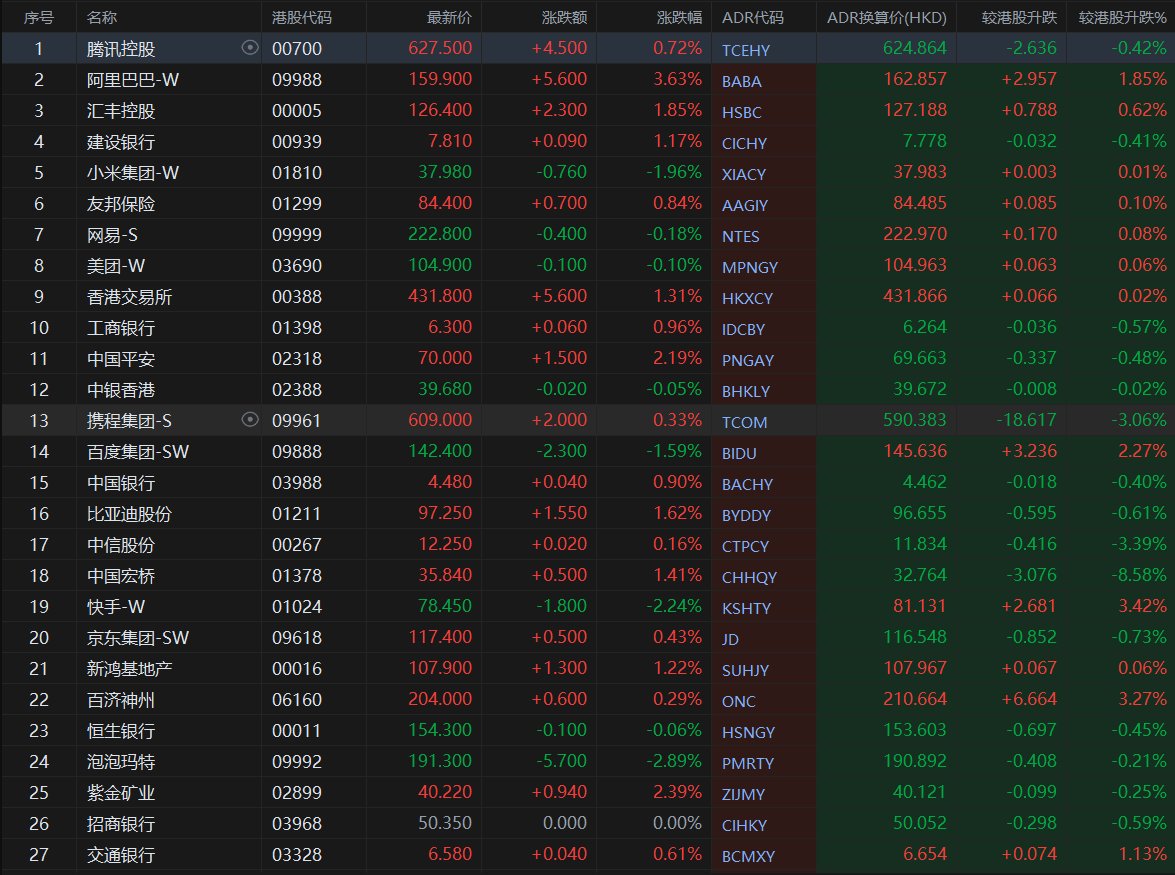Click the circle icon beside 携程集团-S
Viewport: 1175px width, 875px height.
[250, 420]
